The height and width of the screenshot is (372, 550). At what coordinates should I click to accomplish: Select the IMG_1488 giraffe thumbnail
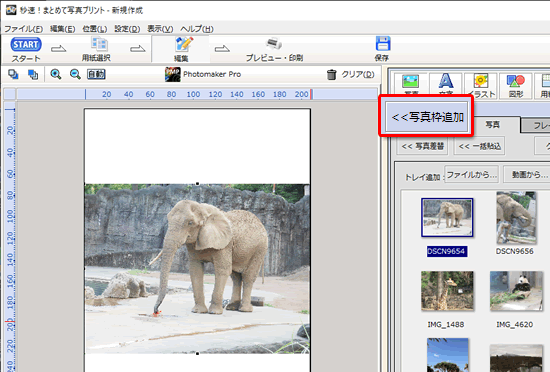[447, 291]
